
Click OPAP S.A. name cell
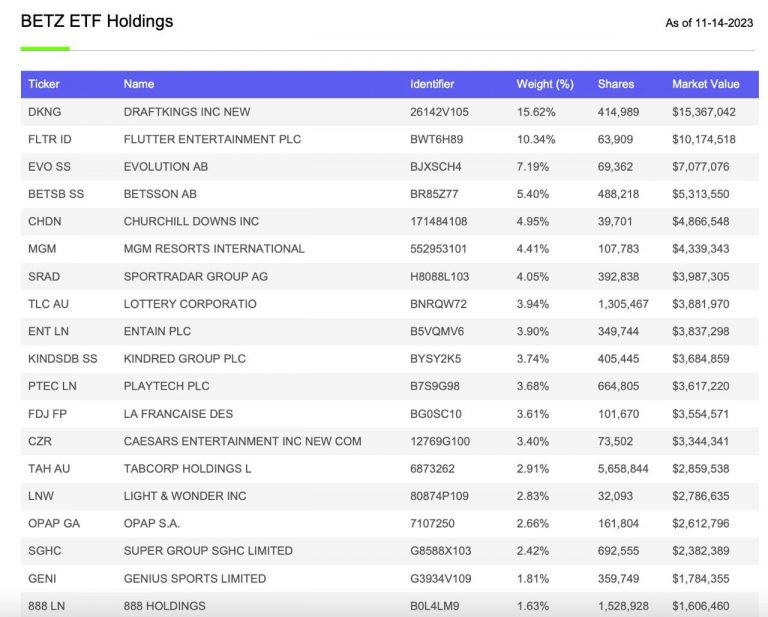coord(152,524)
